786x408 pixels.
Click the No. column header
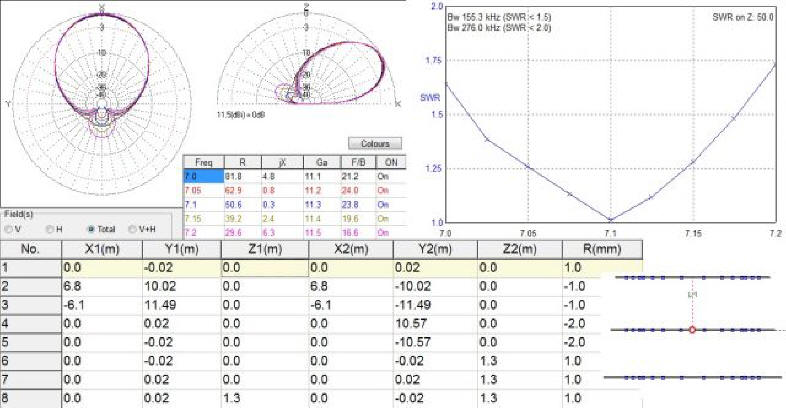click(x=31, y=249)
